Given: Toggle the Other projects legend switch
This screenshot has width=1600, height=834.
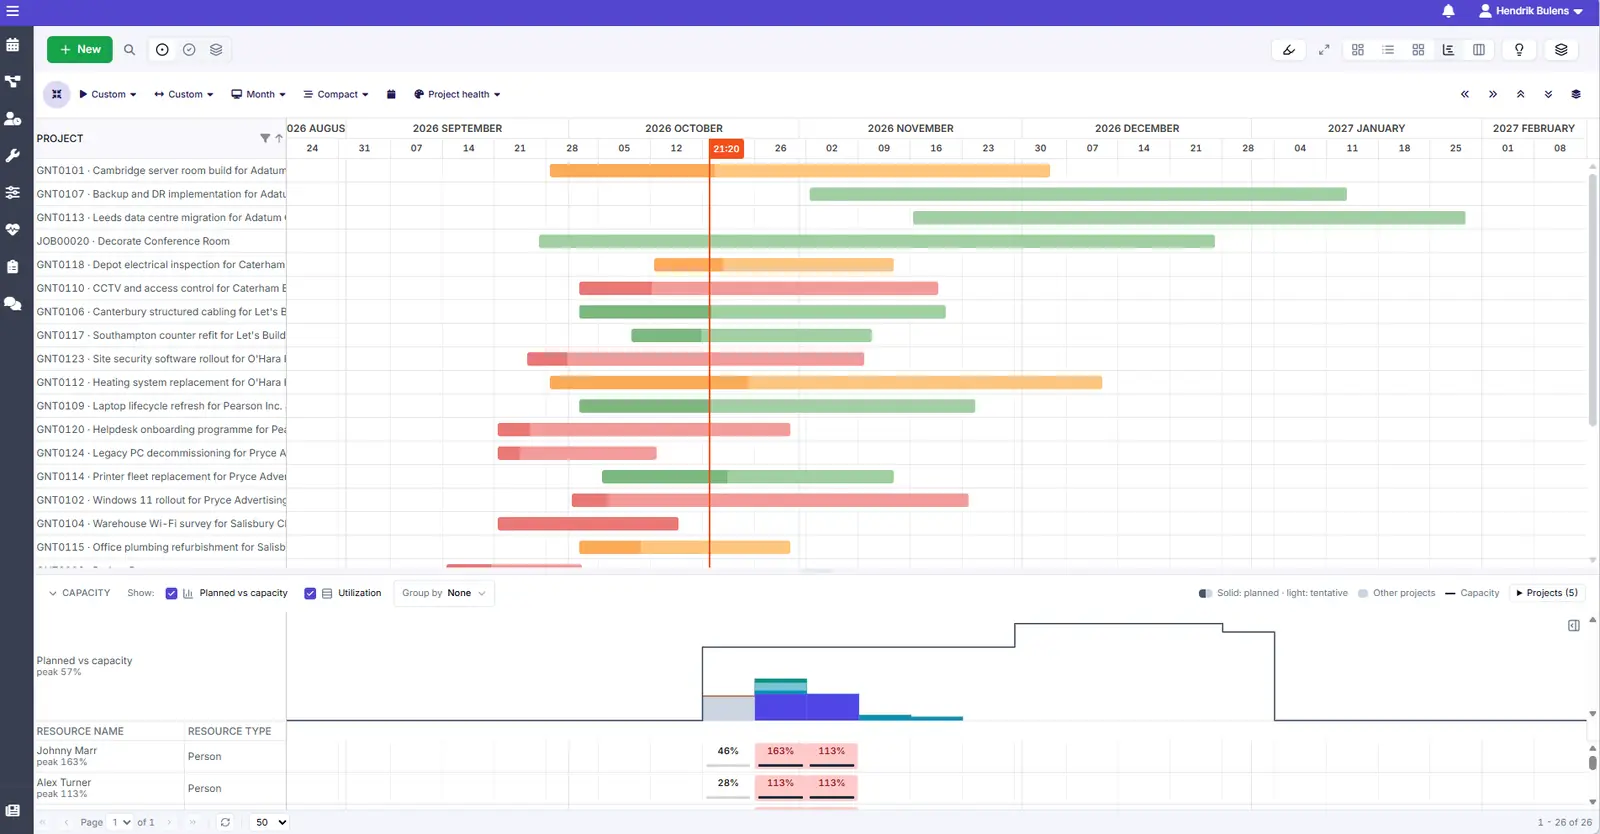Looking at the screenshot, I should pyautogui.click(x=1362, y=593).
